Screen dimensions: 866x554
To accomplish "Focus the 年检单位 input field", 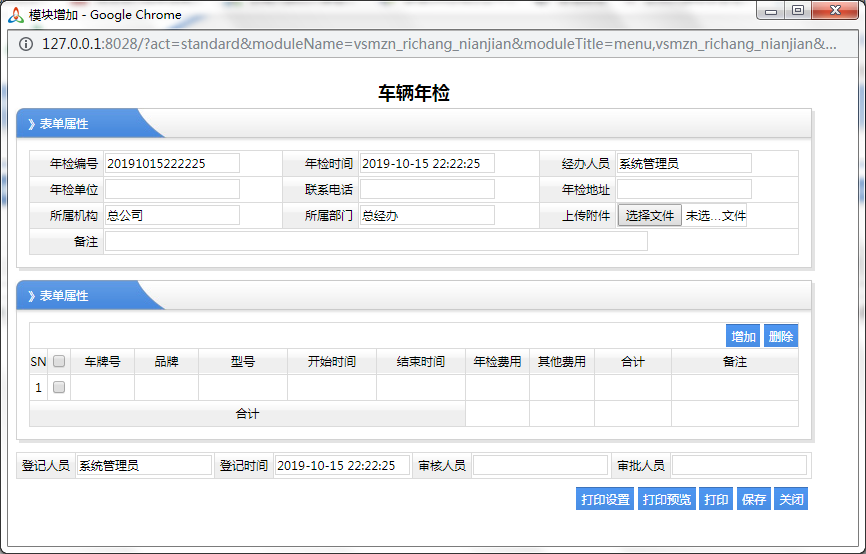I will point(172,189).
